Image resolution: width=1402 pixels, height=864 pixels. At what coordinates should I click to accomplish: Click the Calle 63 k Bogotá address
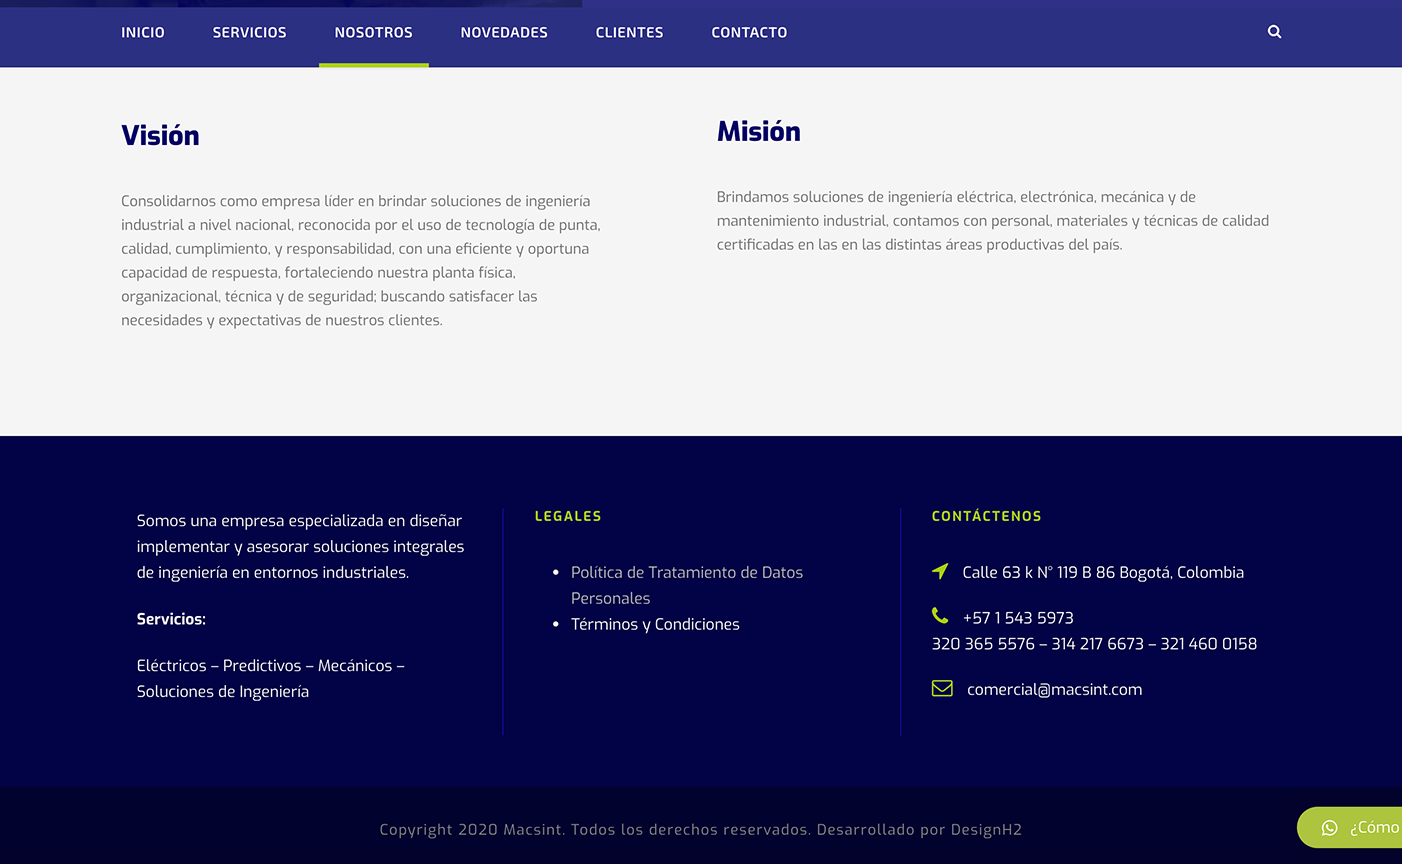click(1102, 572)
